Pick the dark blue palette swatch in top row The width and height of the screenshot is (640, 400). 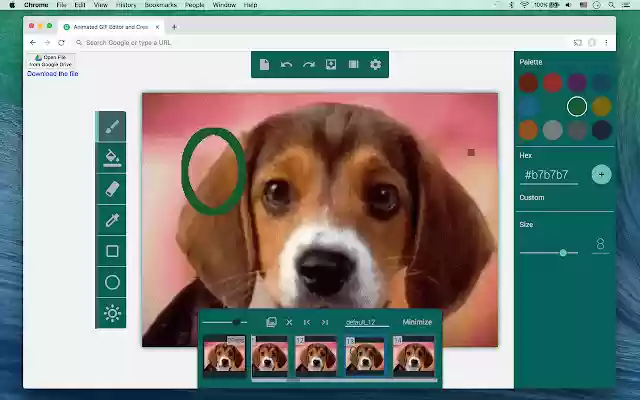[x=601, y=83]
